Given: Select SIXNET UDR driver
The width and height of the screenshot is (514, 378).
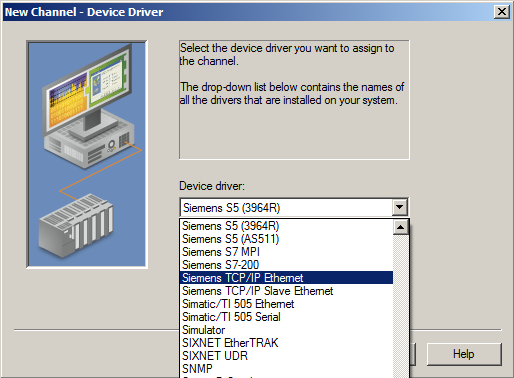Looking at the screenshot, I should click(287, 356).
